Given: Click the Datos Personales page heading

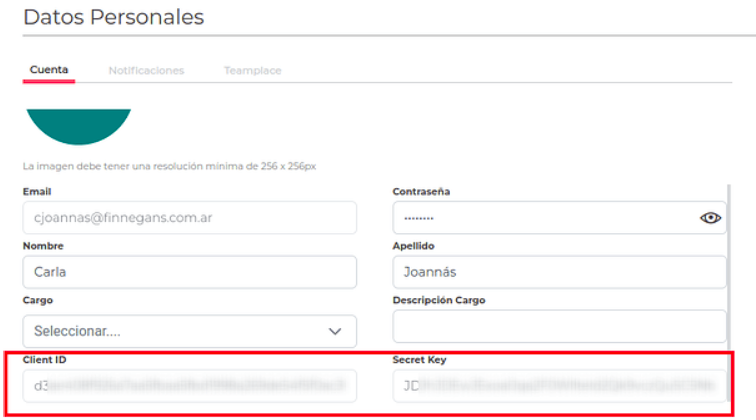Looking at the screenshot, I should [x=113, y=17].
